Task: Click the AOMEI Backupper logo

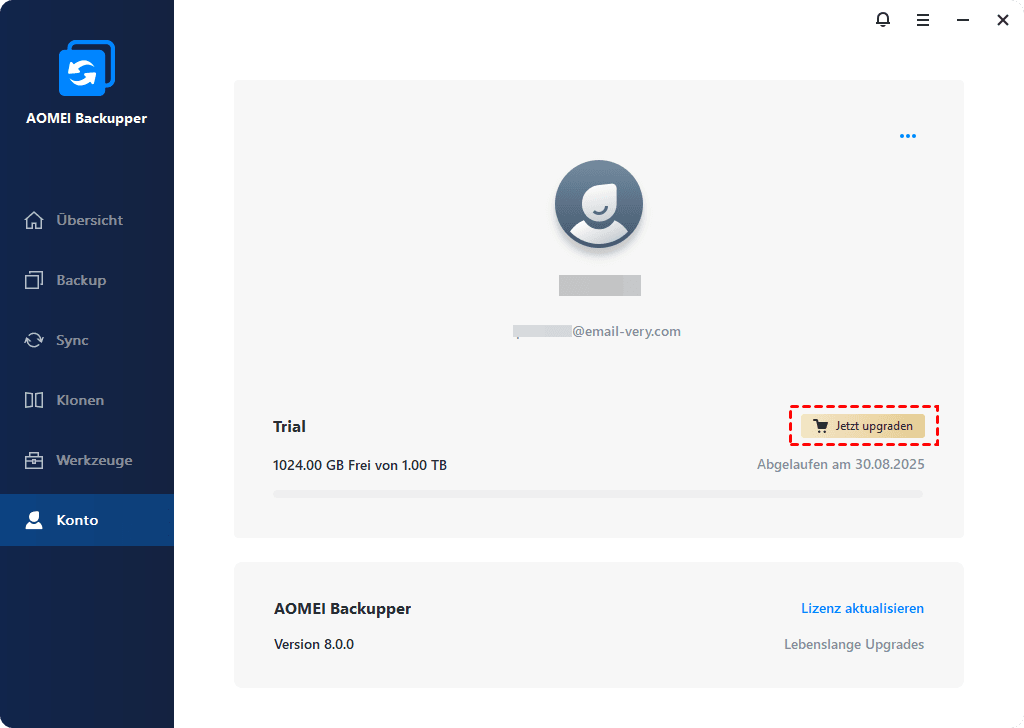Action: pyautogui.click(x=87, y=68)
